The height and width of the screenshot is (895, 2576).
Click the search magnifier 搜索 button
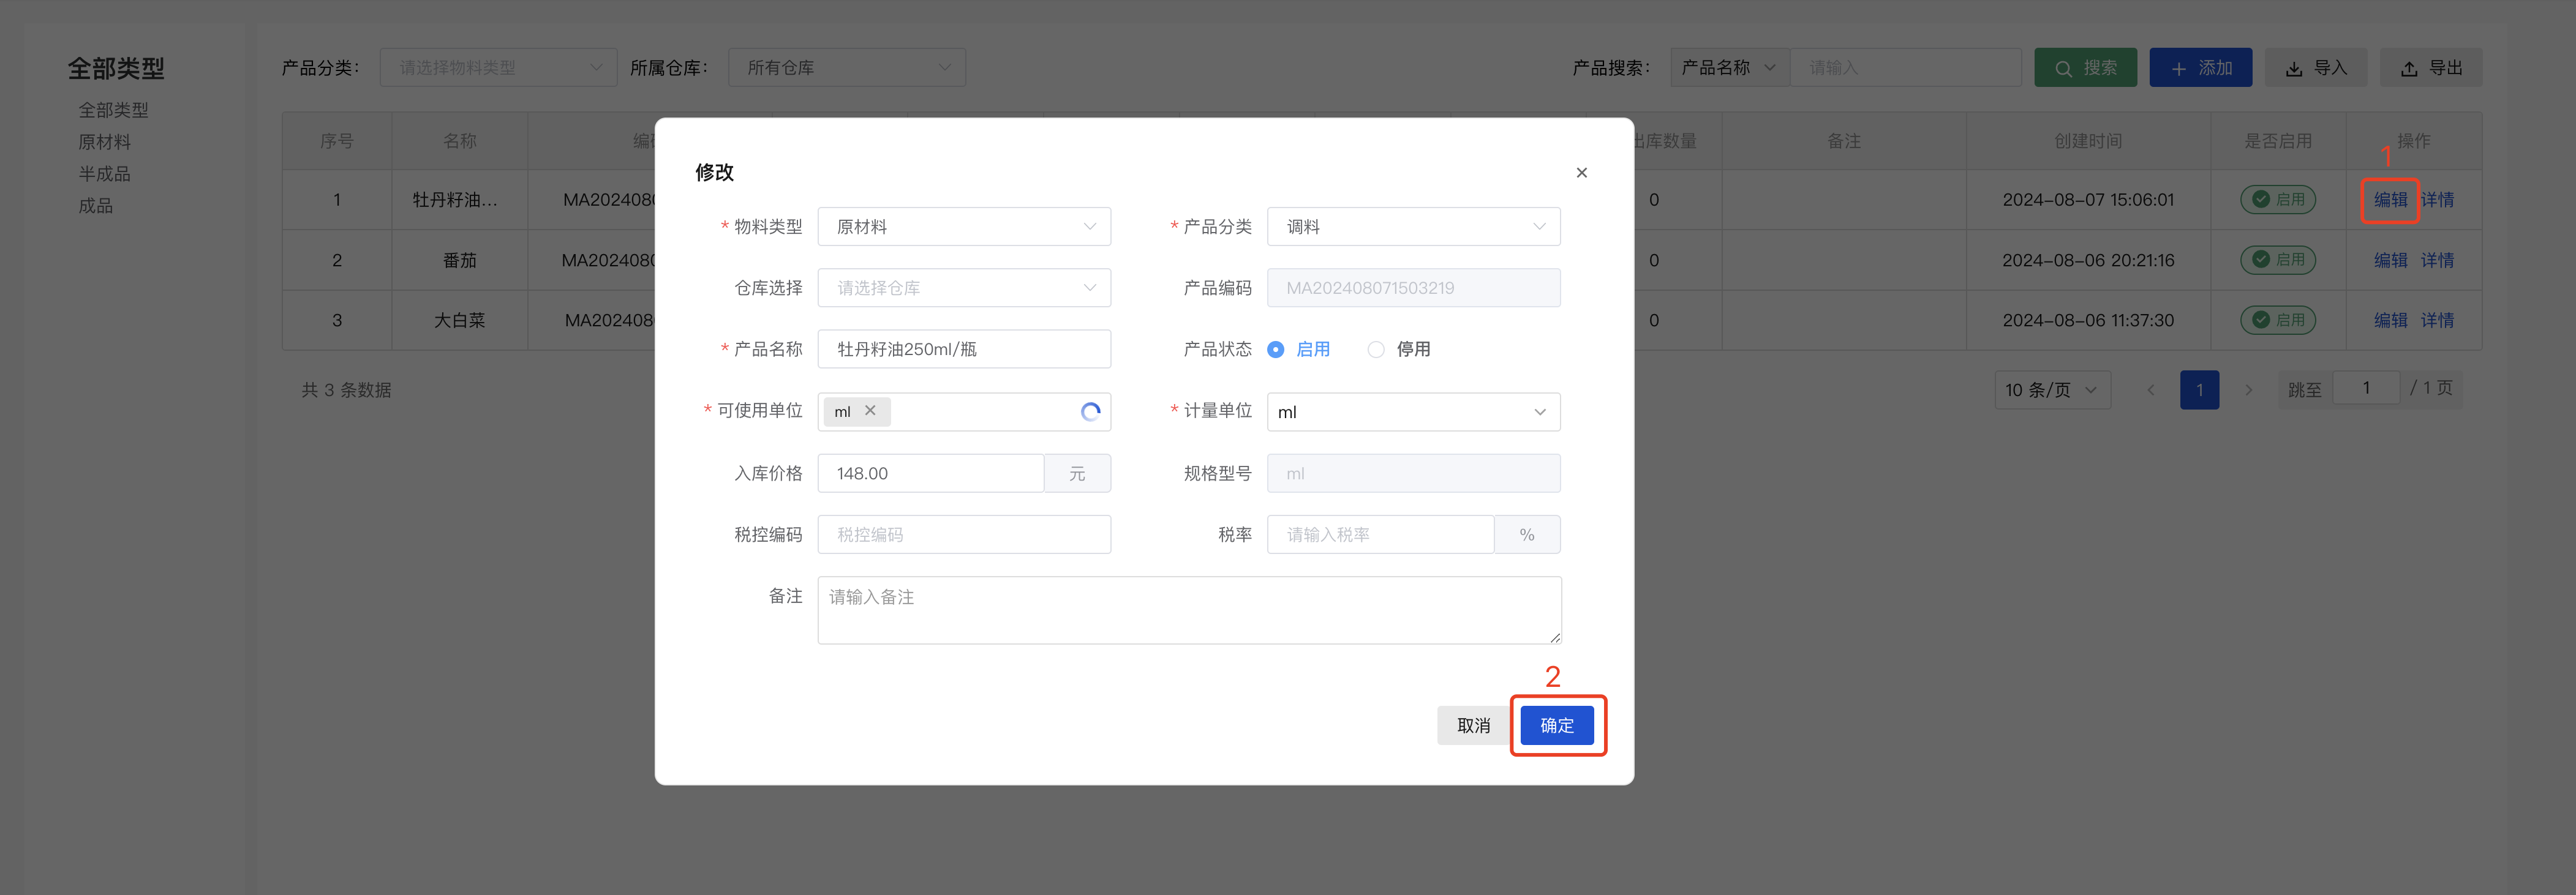click(2085, 68)
